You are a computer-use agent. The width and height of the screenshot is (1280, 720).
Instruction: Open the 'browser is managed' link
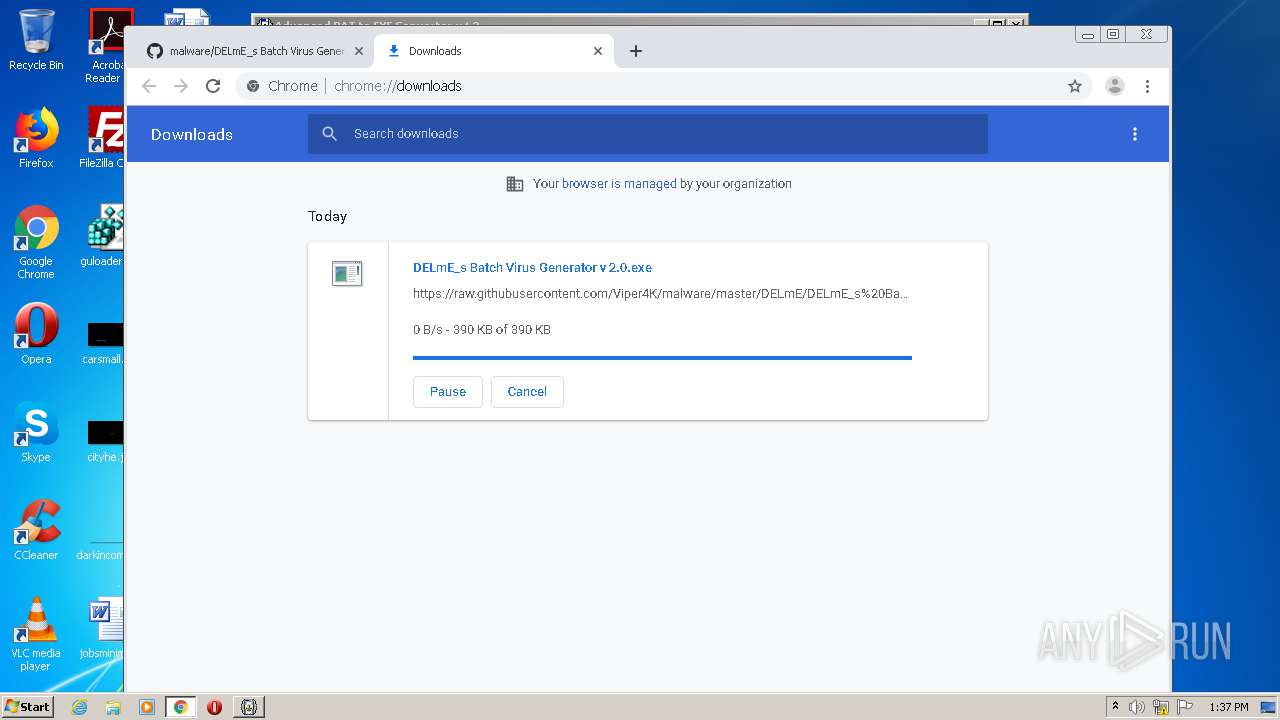click(x=619, y=184)
